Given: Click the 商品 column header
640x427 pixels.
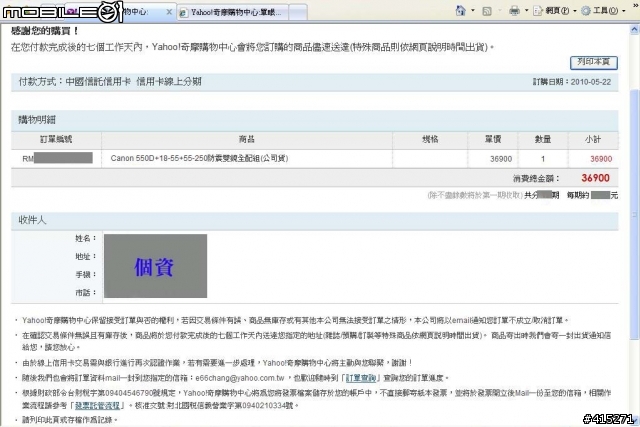Looking at the screenshot, I should (247, 139).
